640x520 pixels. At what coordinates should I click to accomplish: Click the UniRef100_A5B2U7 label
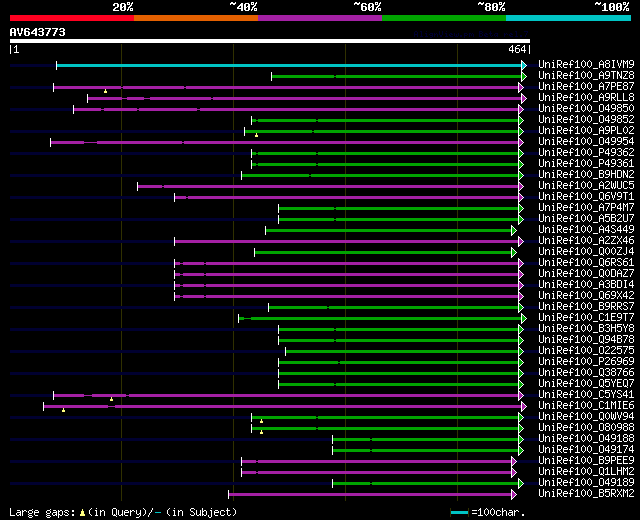(586, 218)
